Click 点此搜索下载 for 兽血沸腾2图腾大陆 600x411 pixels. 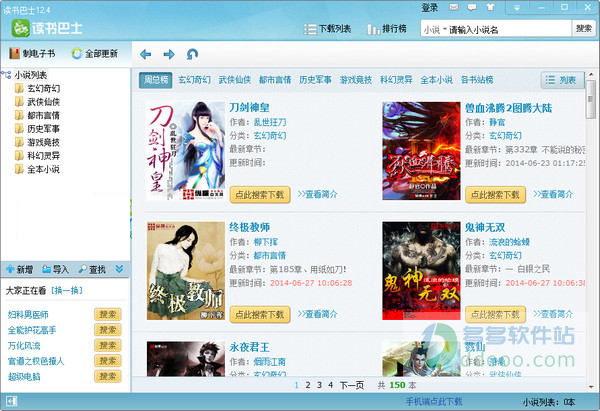point(496,195)
